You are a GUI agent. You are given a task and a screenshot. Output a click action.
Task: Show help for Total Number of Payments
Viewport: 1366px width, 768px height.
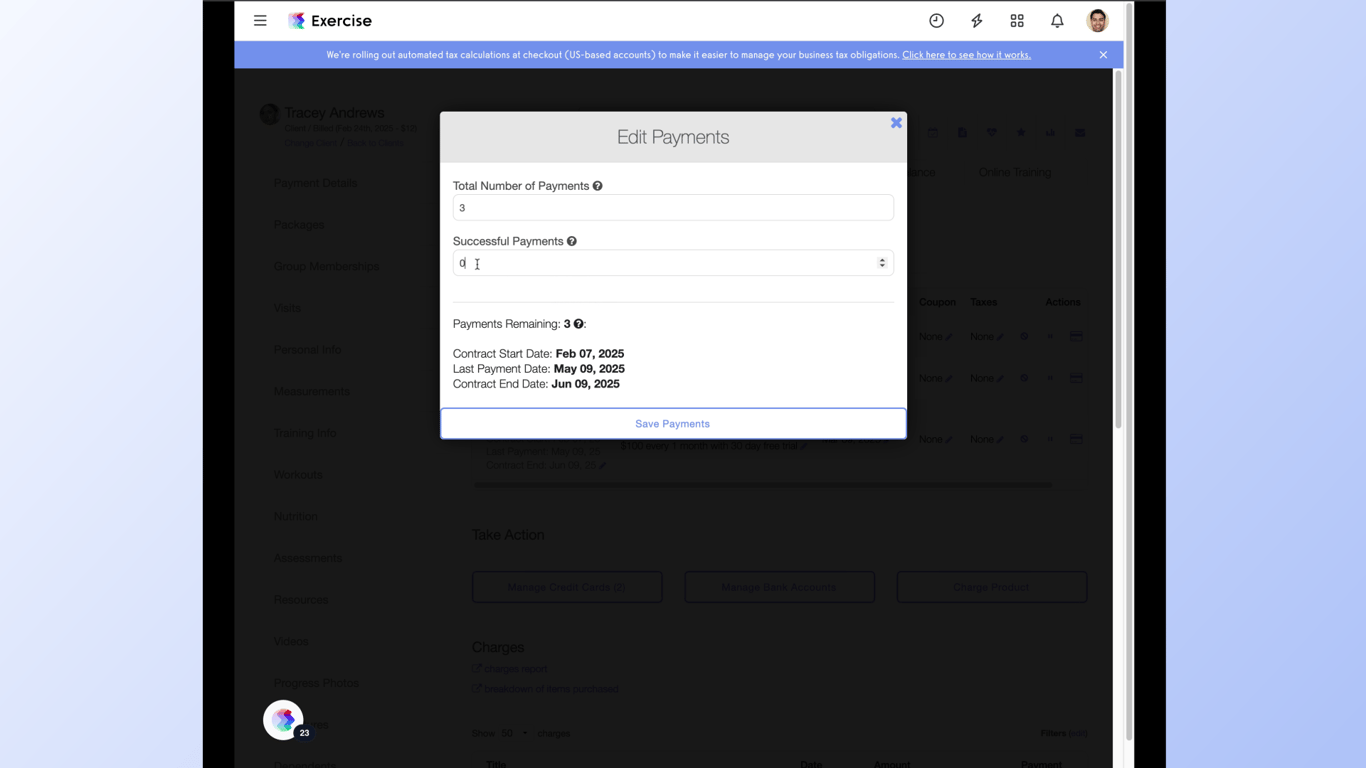pyautogui.click(x=597, y=186)
